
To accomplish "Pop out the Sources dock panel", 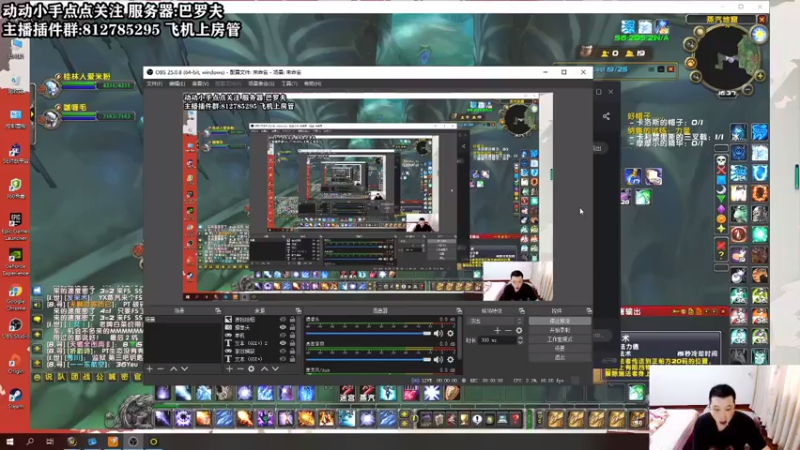I will (x=298, y=310).
